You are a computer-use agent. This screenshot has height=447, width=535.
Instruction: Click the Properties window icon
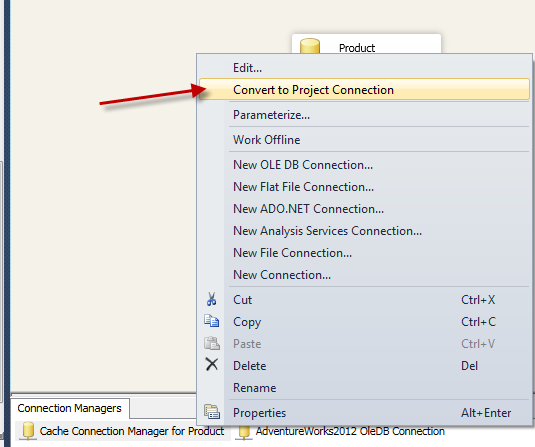click(x=212, y=412)
